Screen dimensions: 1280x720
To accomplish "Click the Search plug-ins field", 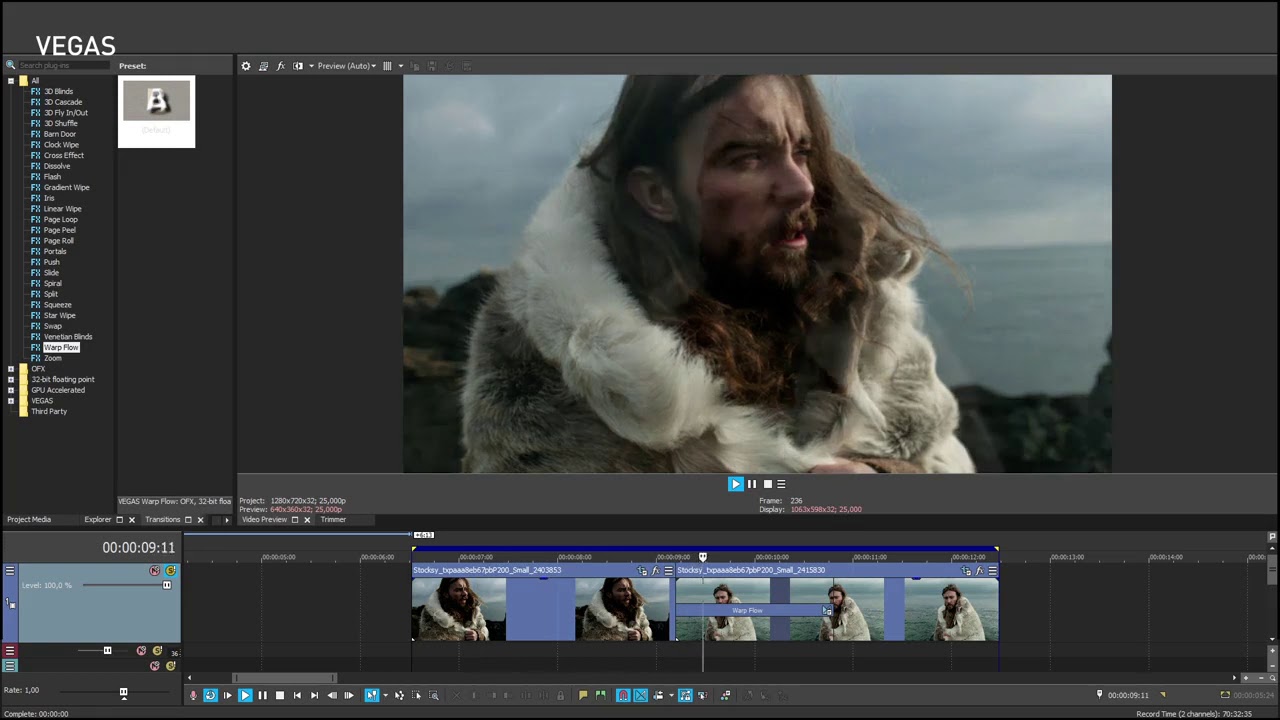I will point(63,66).
